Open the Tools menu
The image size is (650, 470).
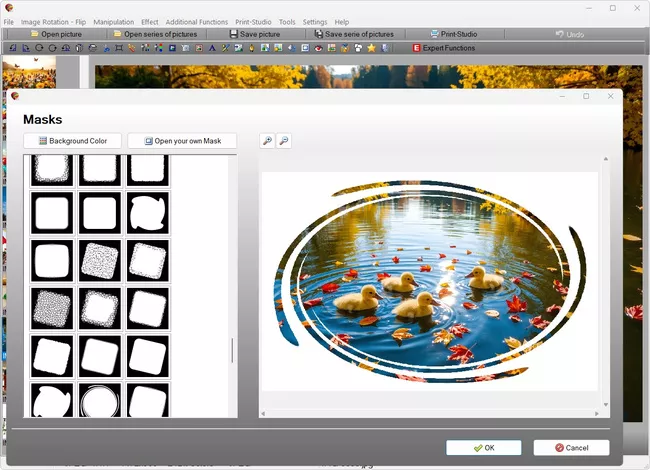coord(287,22)
